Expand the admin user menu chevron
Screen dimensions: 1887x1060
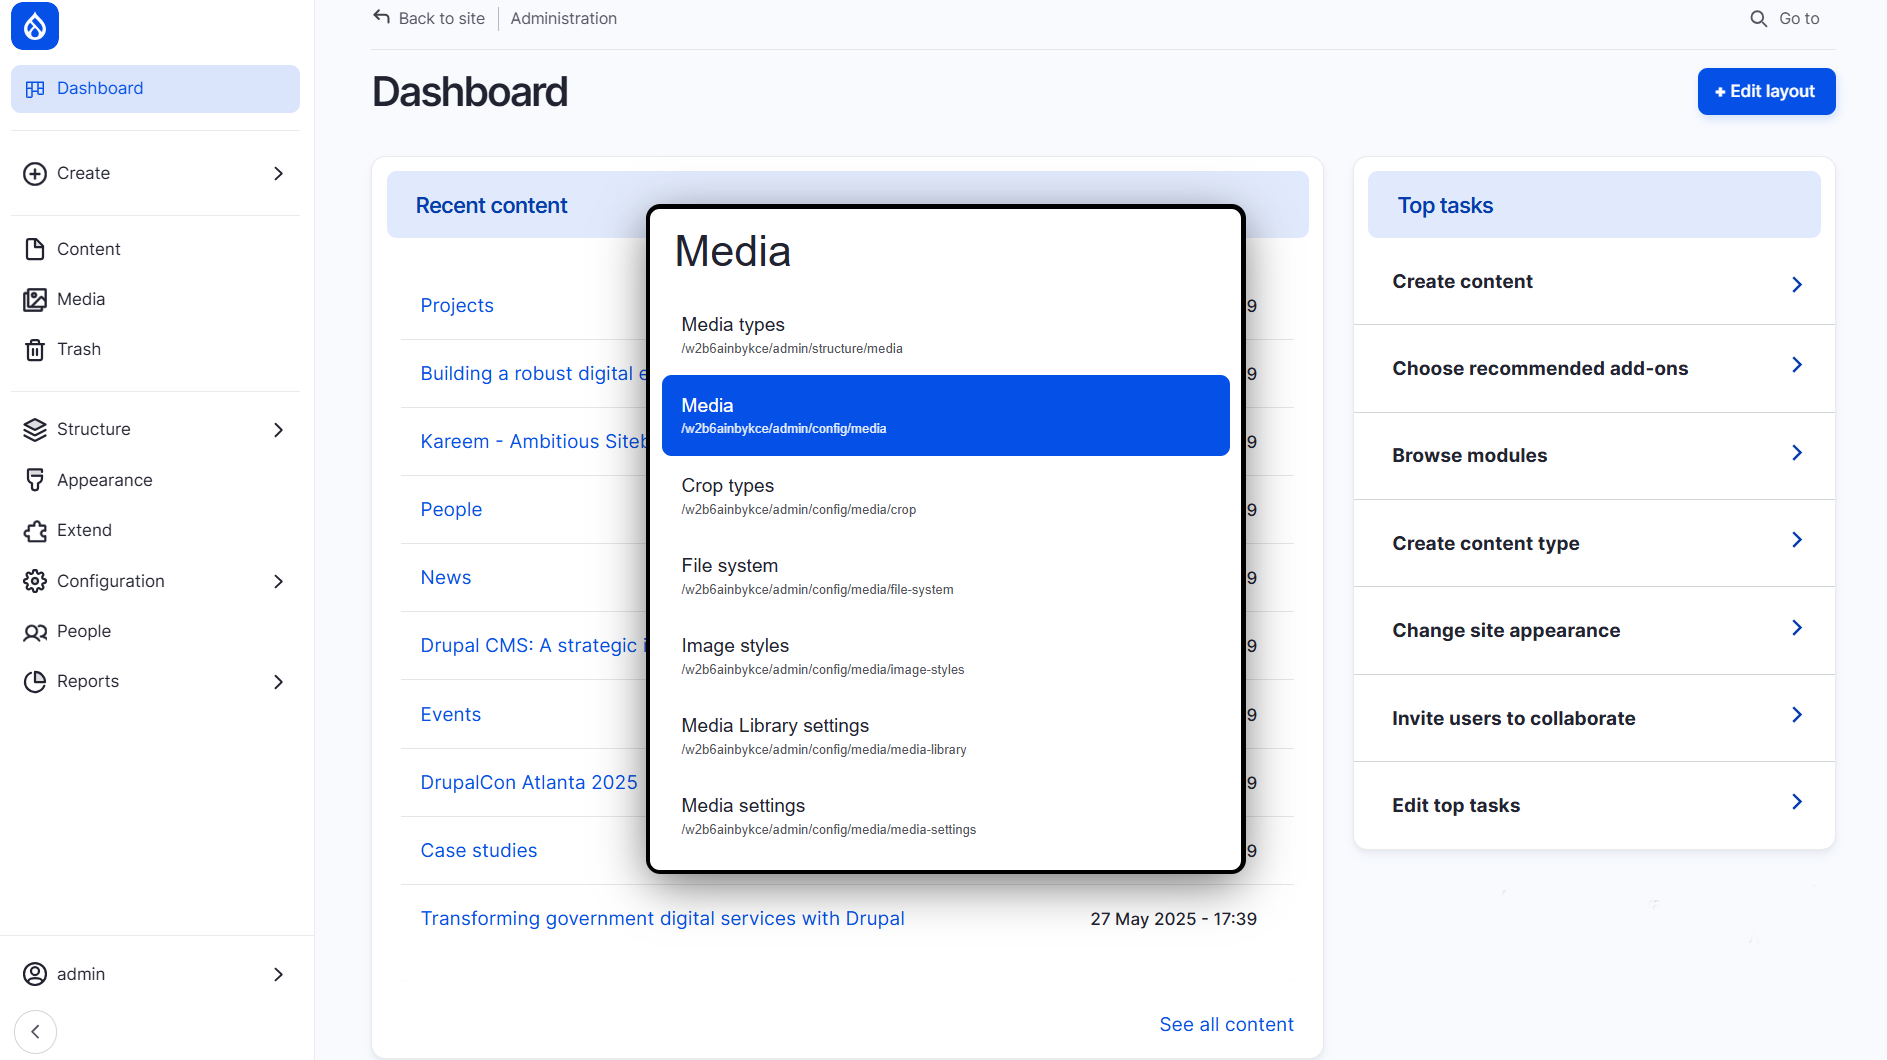[x=278, y=974]
